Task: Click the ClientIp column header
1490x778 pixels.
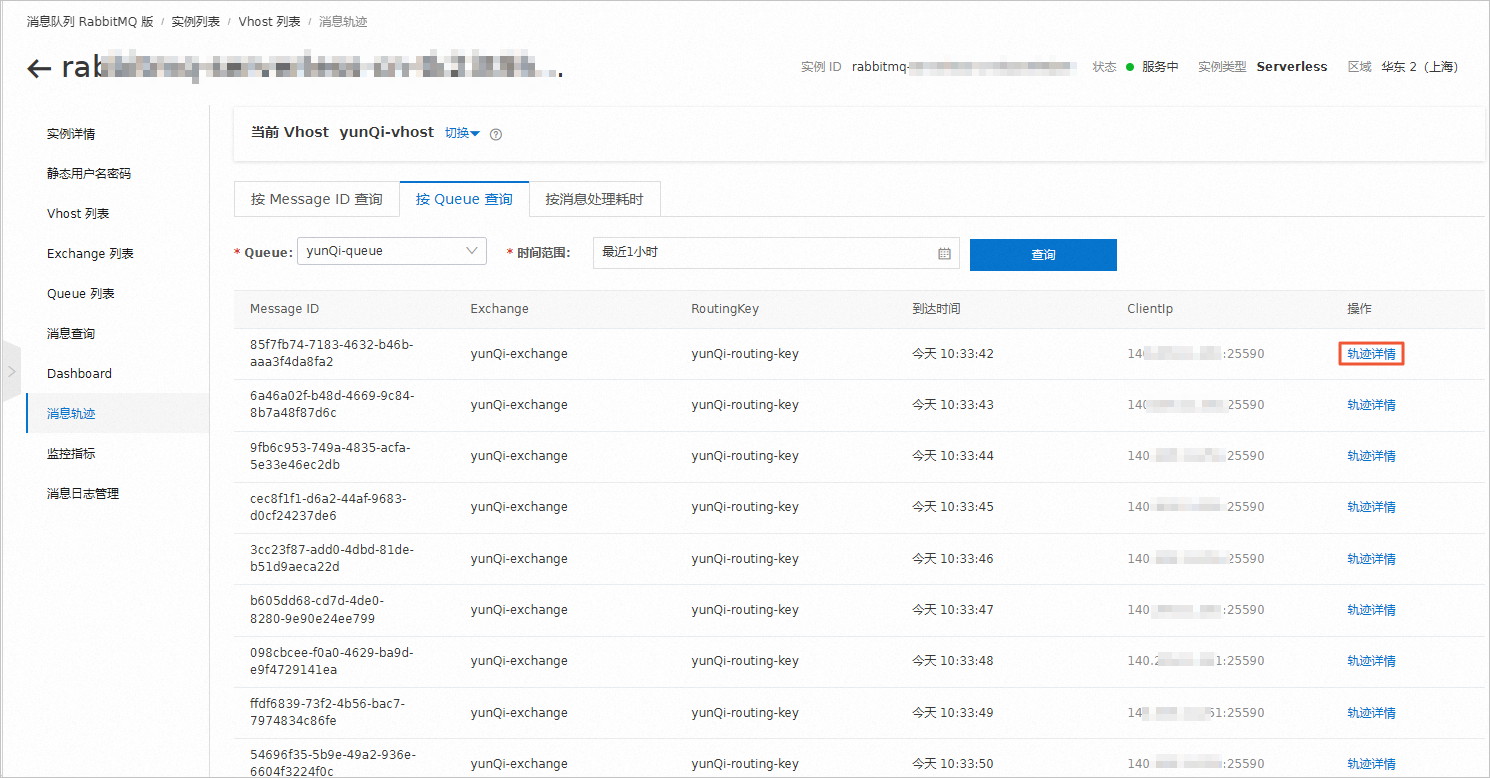Action: (x=1150, y=309)
